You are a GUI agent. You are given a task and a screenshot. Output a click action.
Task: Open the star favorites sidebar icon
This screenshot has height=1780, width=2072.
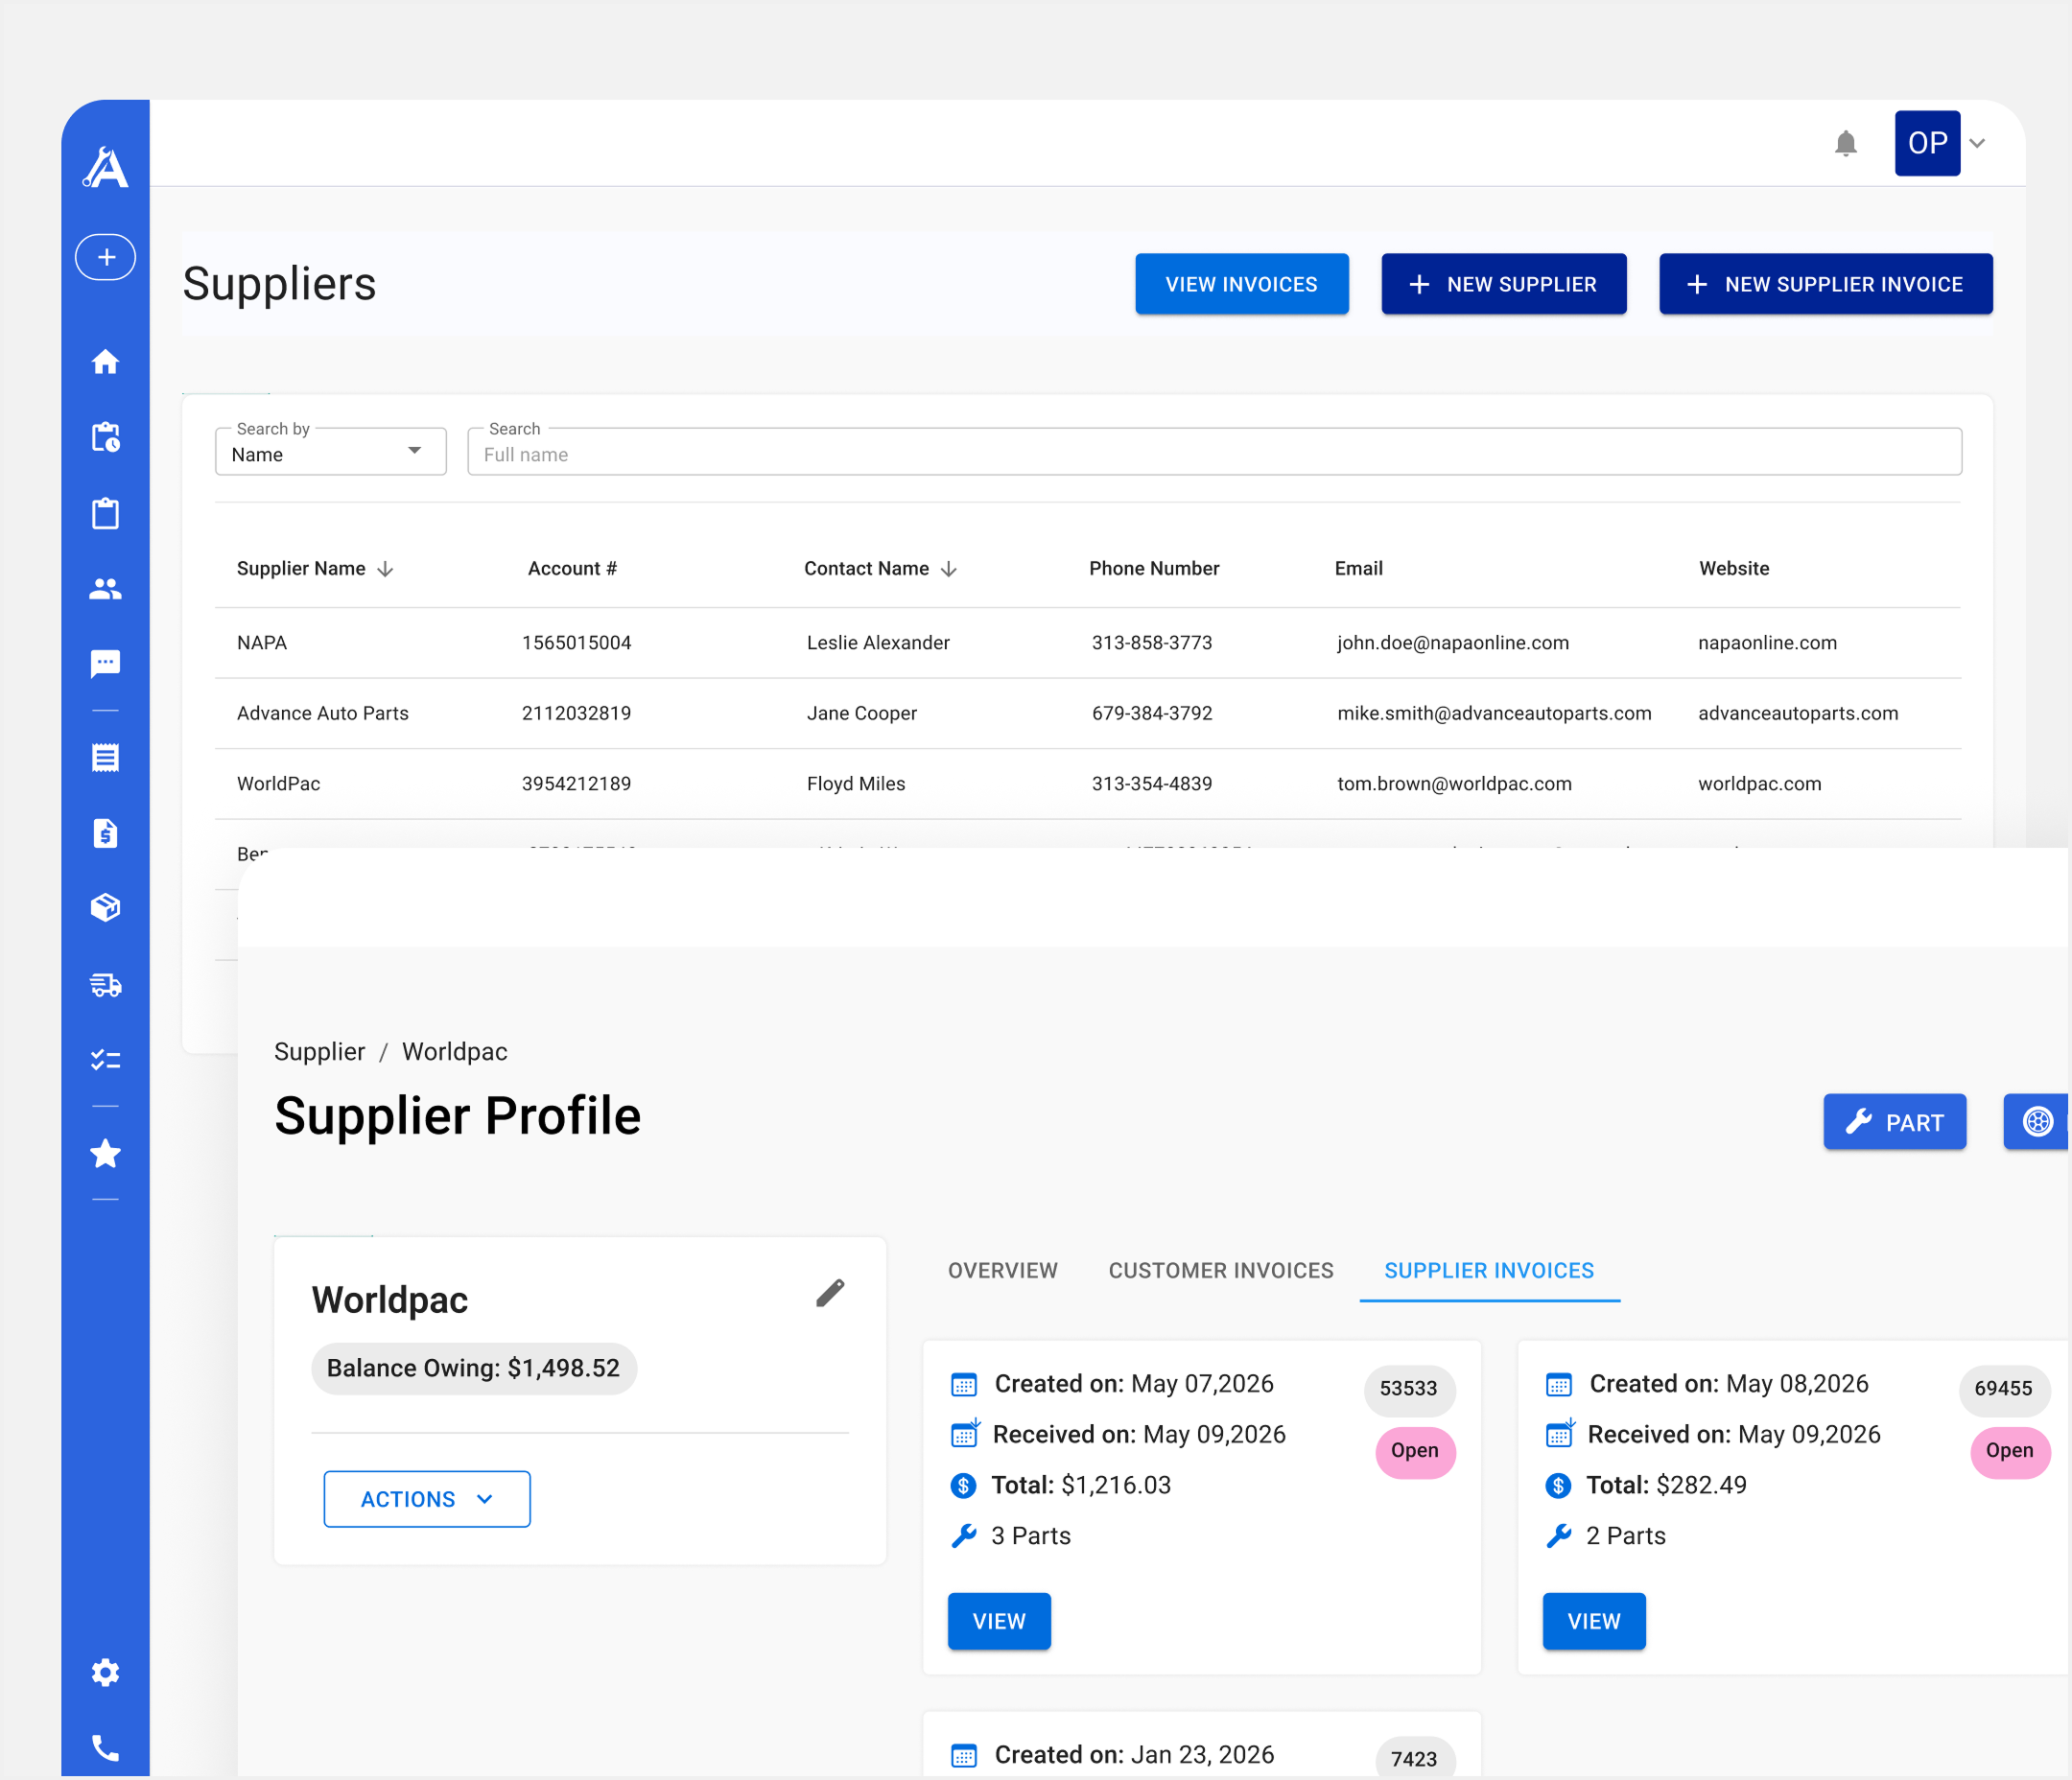105,1154
